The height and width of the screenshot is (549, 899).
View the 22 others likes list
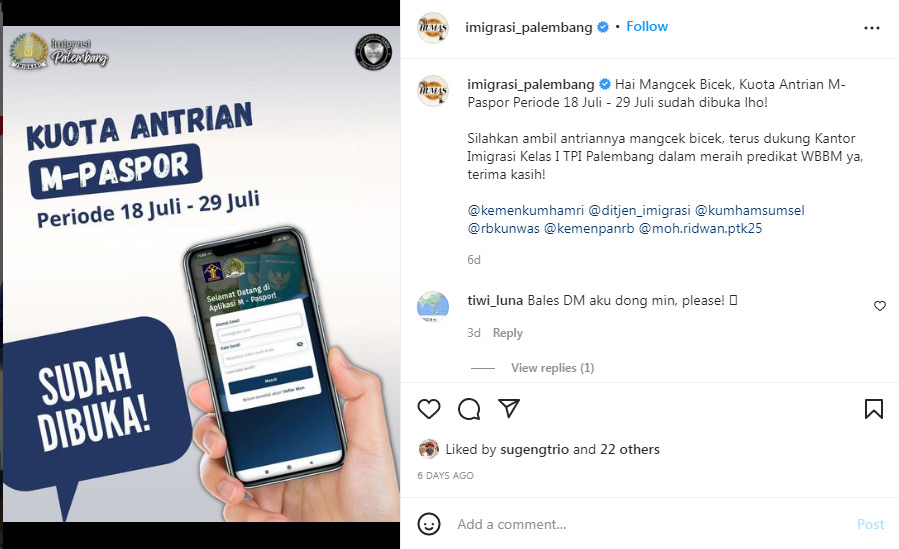[x=630, y=449]
